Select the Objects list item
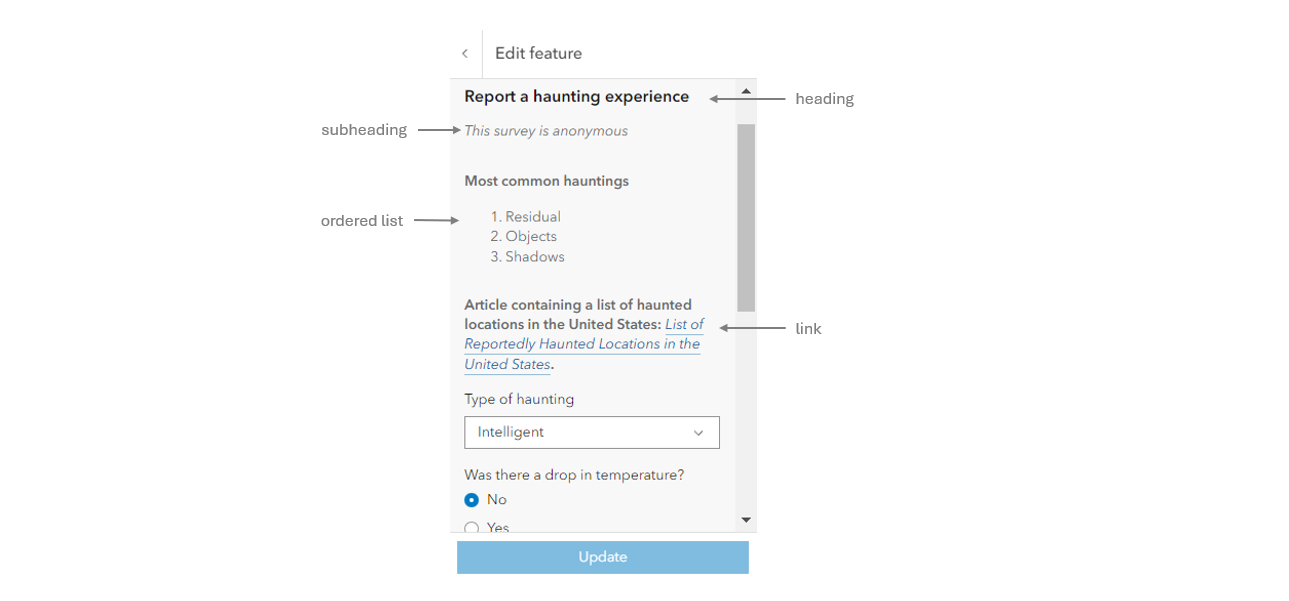Image resolution: width=1289 pixels, height=601 pixels. click(530, 237)
